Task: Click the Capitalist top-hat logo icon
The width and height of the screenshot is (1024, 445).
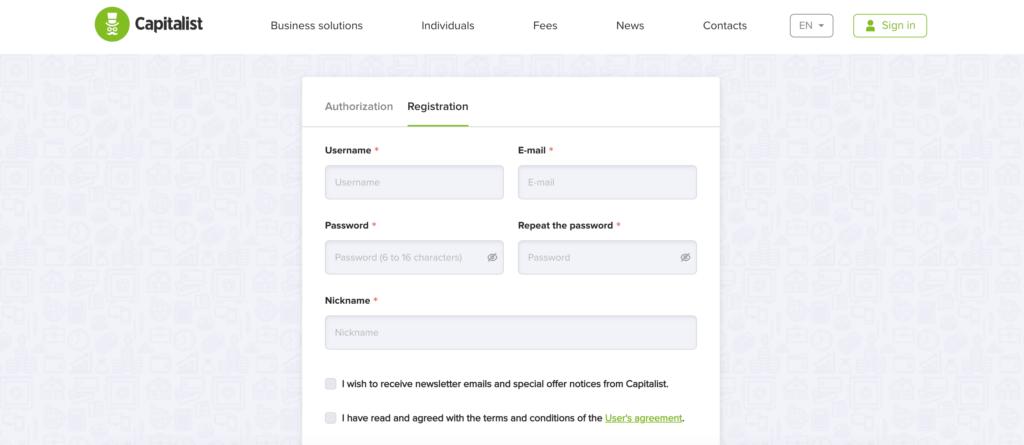Action: coord(112,25)
